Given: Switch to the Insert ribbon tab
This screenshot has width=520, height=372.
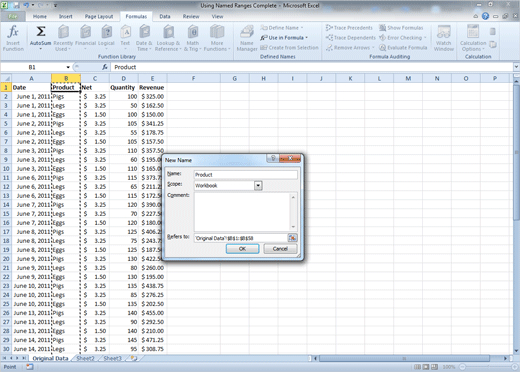Looking at the screenshot, I should [x=65, y=16].
